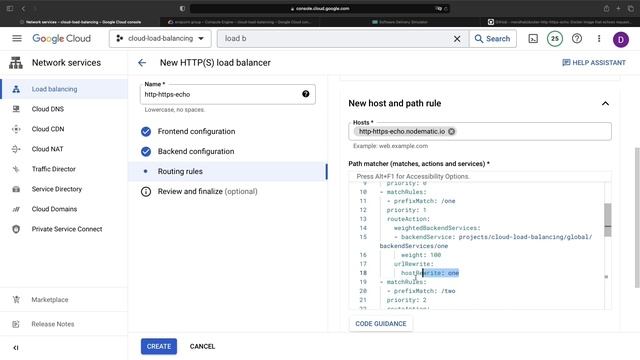Activate Cloud Shell terminal icon
The height and width of the screenshot is (360, 640).
point(533,39)
